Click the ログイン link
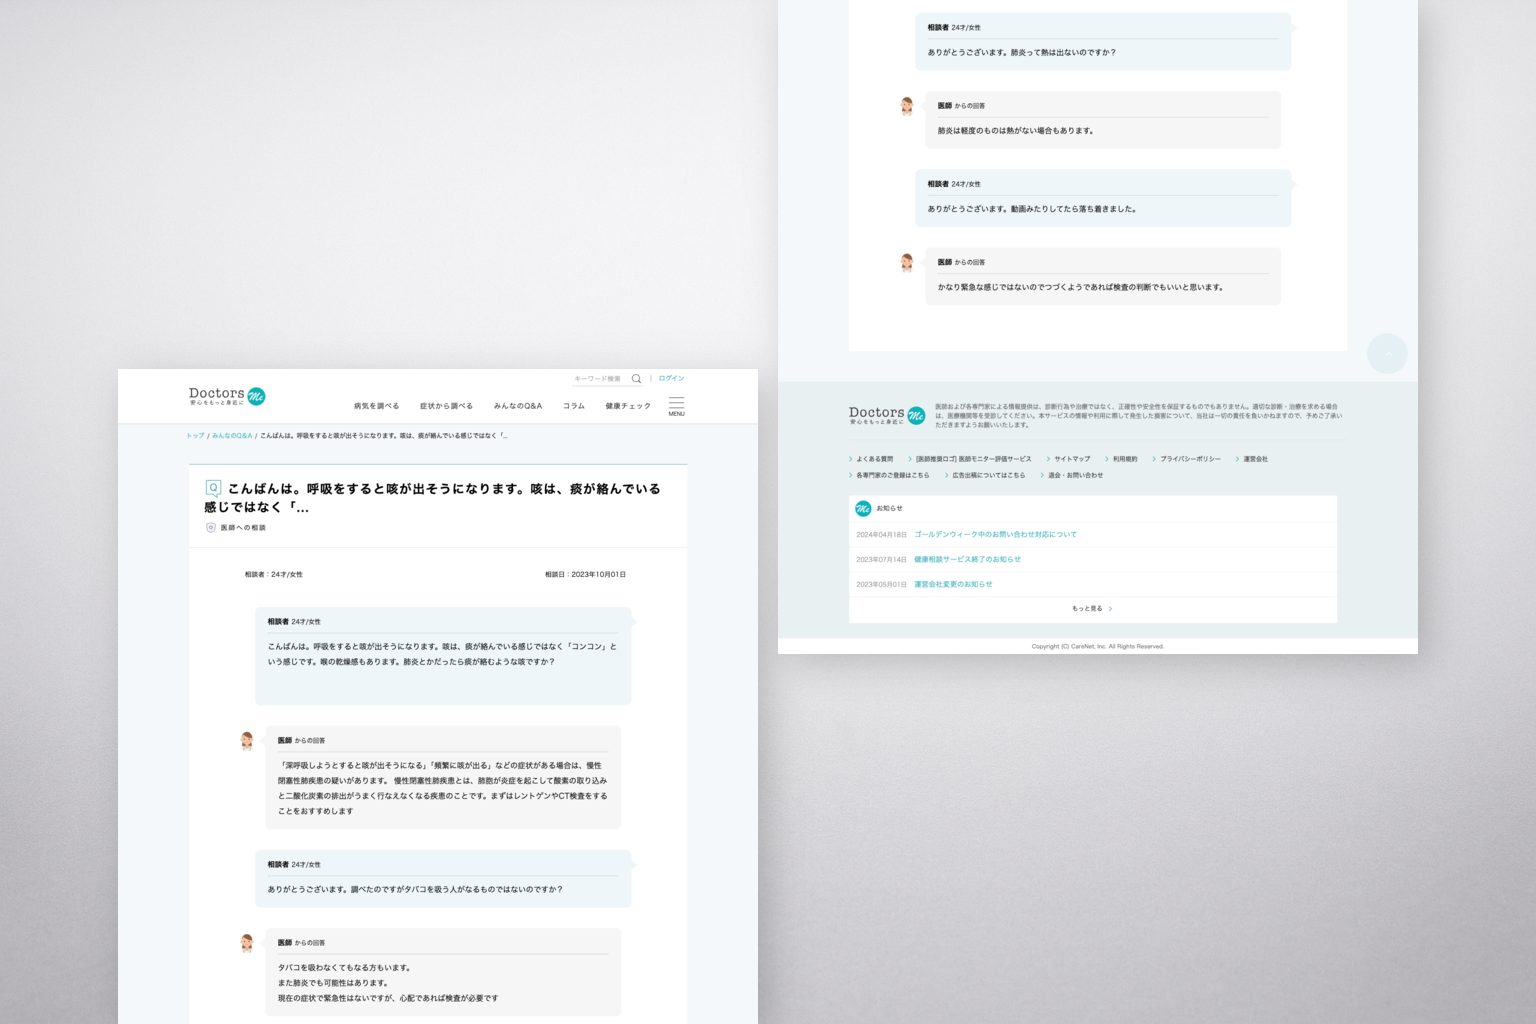The width and height of the screenshot is (1536, 1024). [x=672, y=378]
